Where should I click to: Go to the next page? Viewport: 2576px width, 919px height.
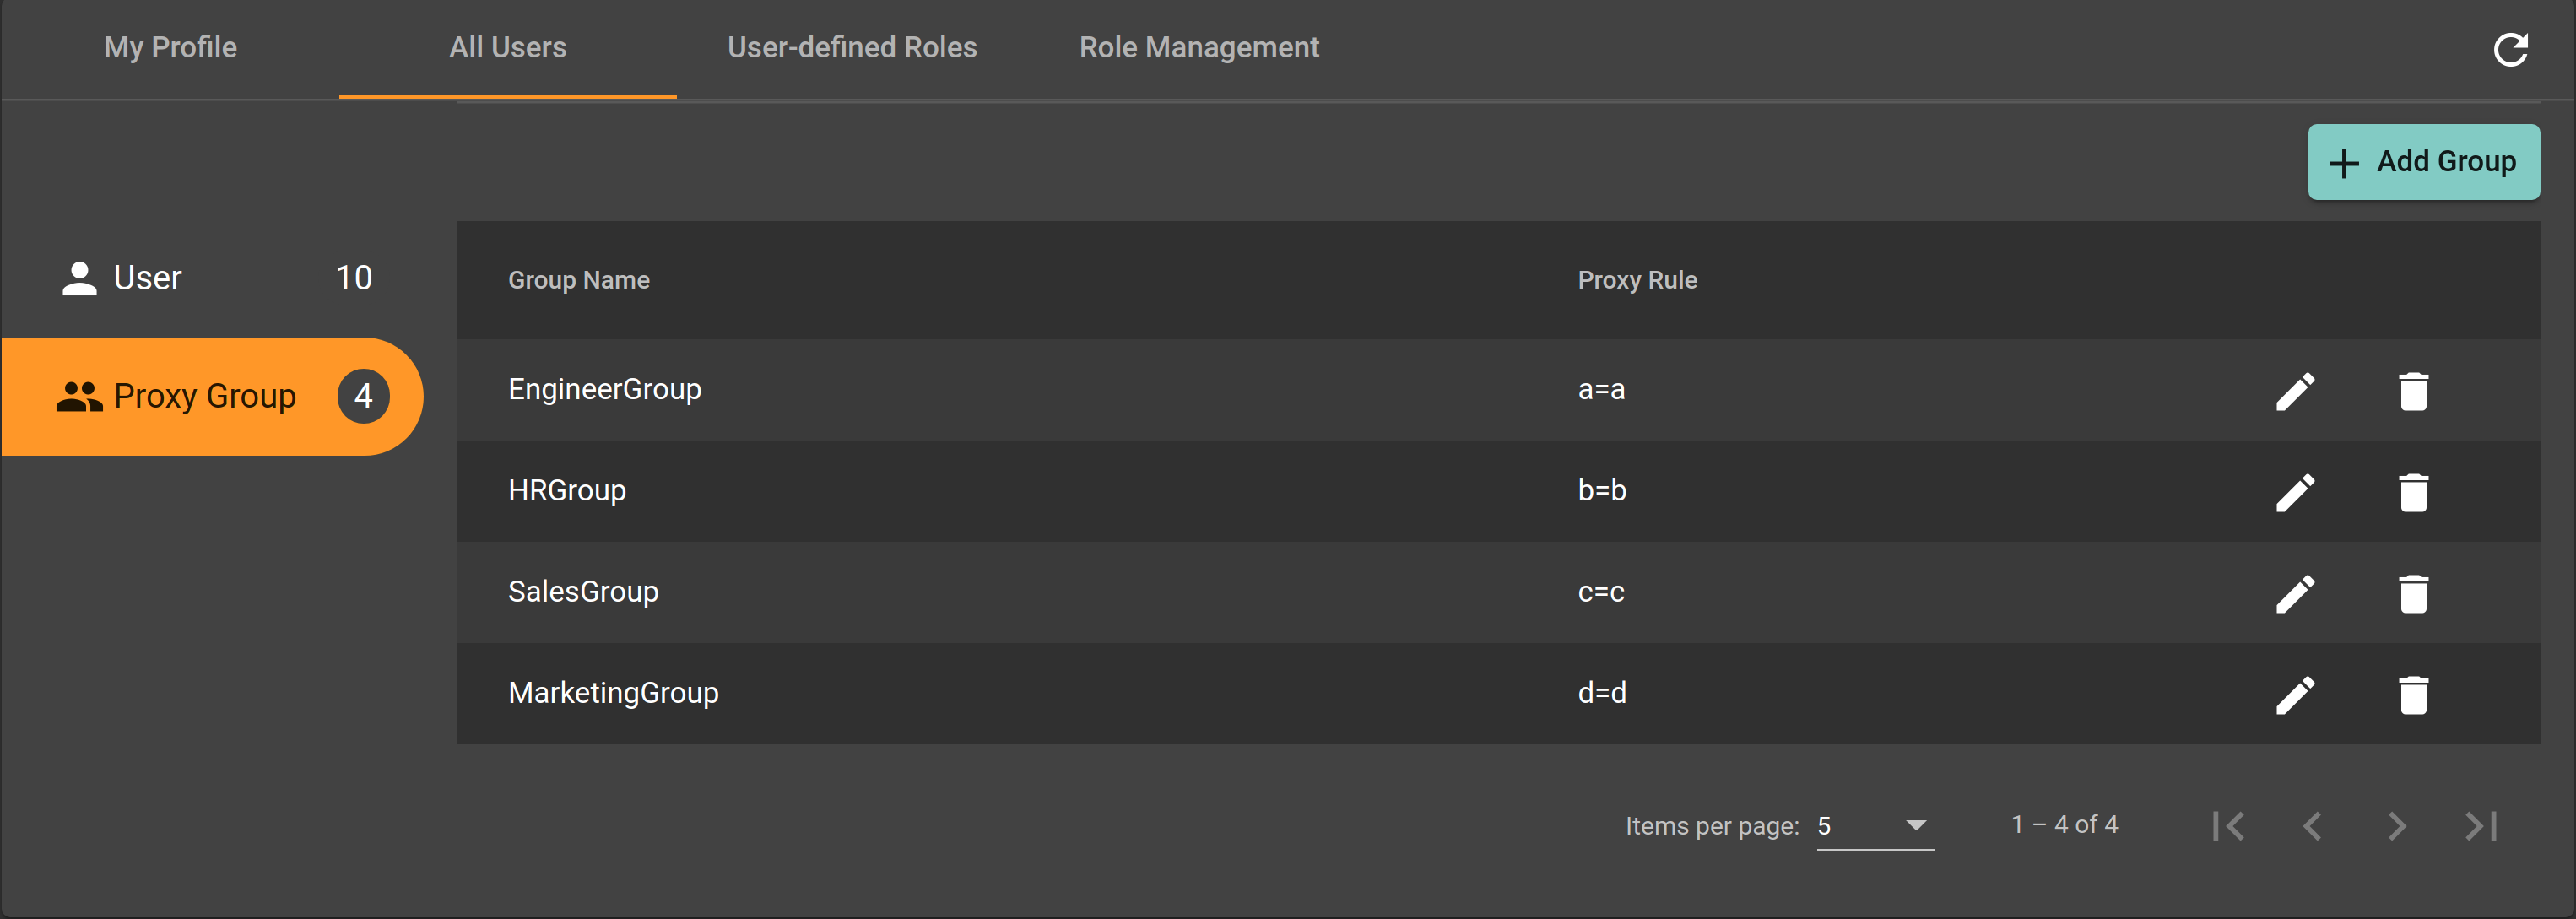(x=2396, y=826)
